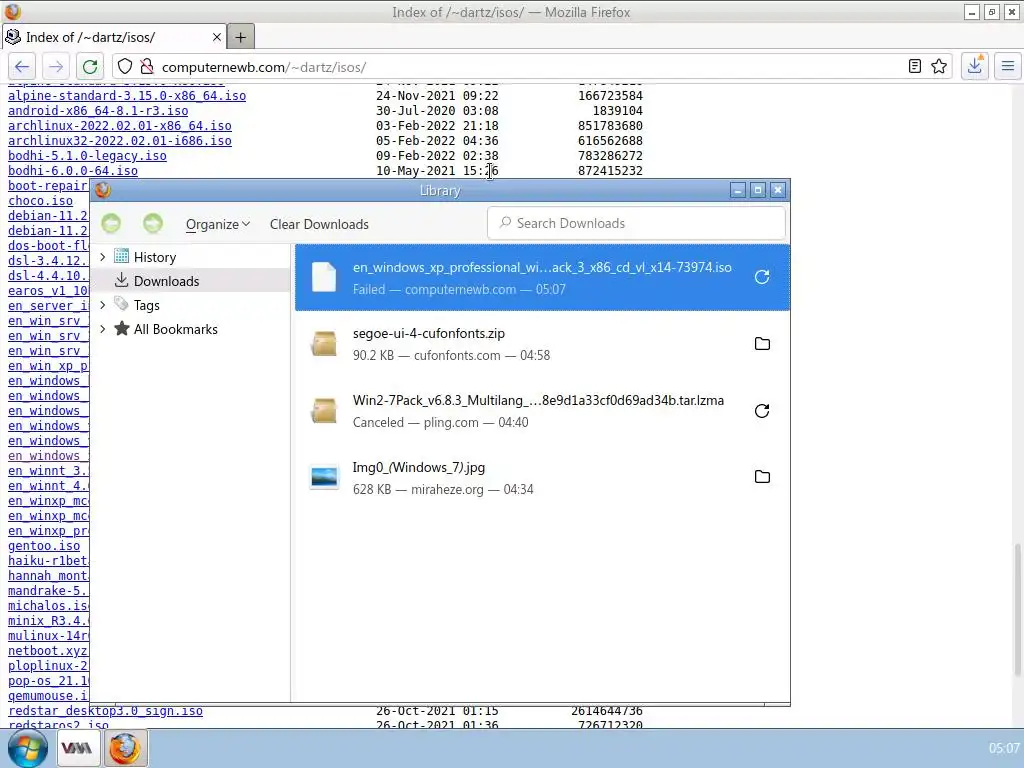The height and width of the screenshot is (768, 1024).
Task: Go forward in Firefox browser
Action: 56,67
